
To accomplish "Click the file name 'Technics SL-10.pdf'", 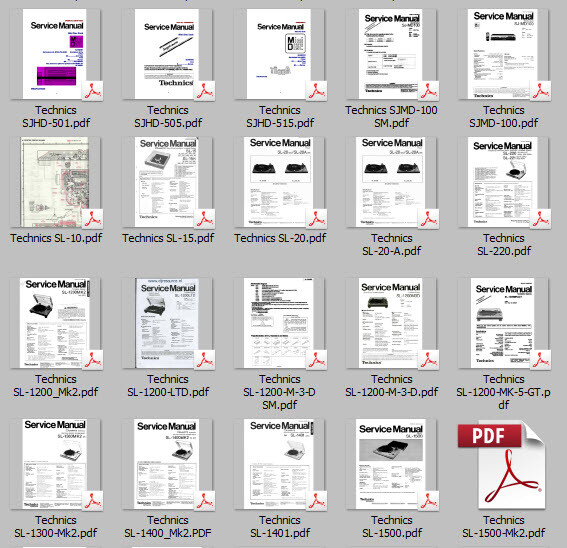I will tap(56, 238).
